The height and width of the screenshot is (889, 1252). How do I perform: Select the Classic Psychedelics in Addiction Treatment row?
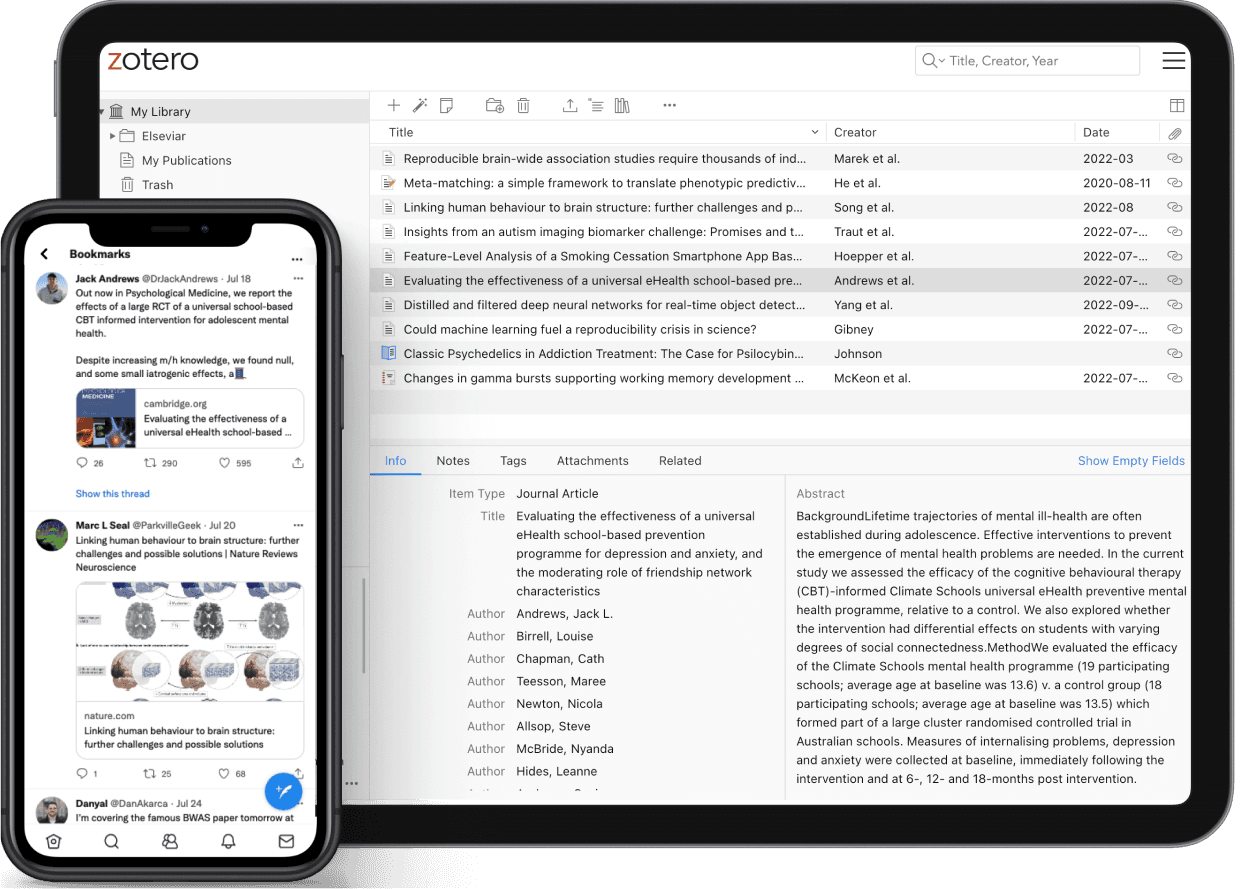[780, 353]
